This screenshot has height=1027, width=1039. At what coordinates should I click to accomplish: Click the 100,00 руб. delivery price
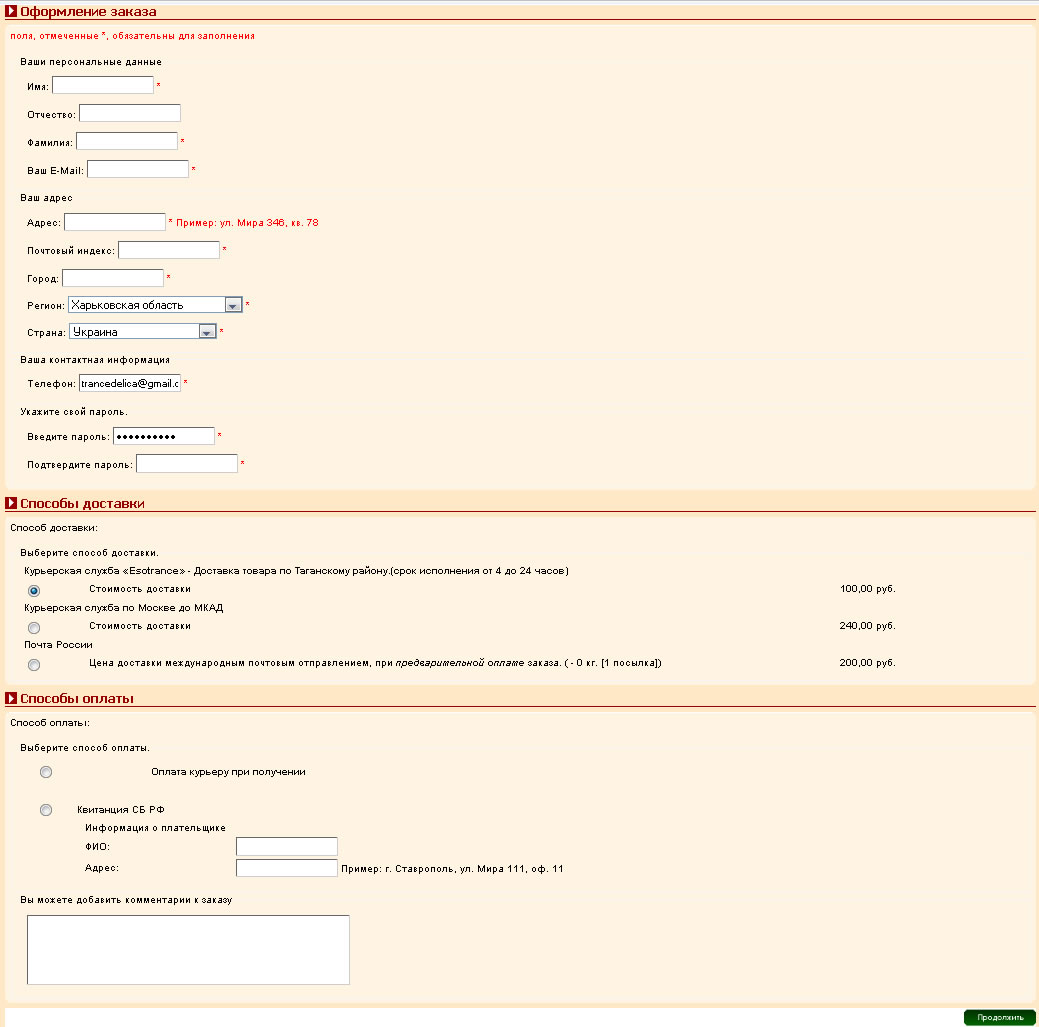[867, 588]
